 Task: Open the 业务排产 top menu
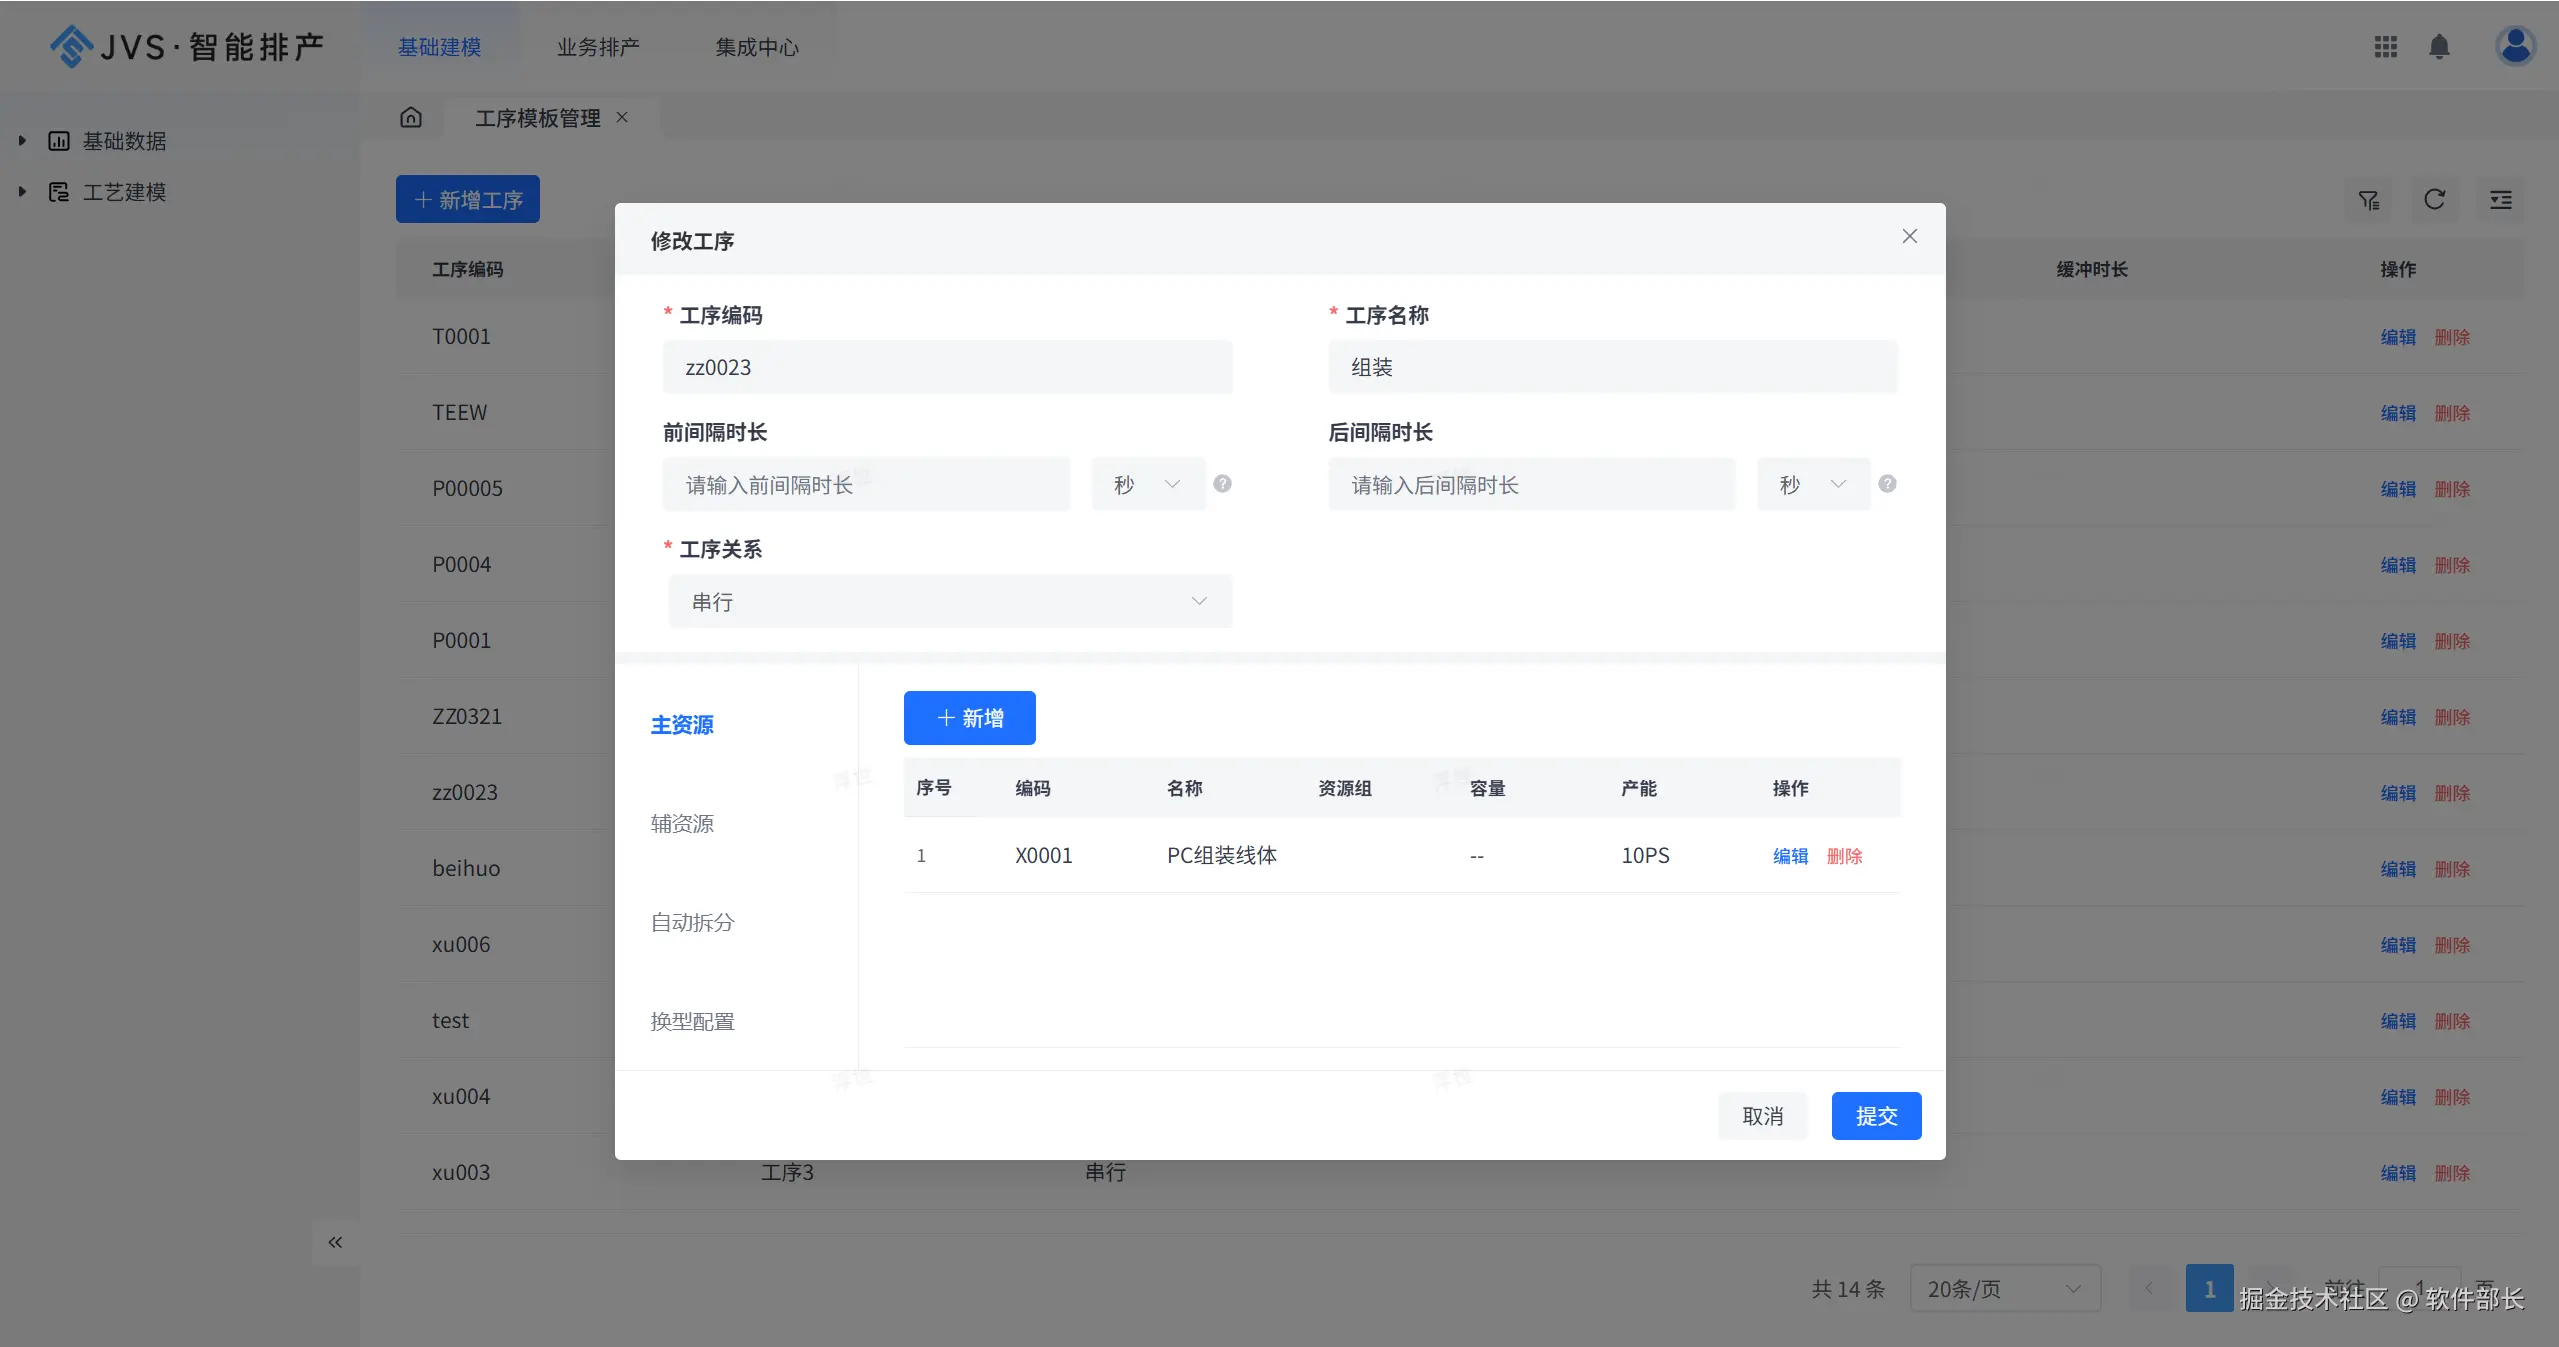click(x=598, y=47)
